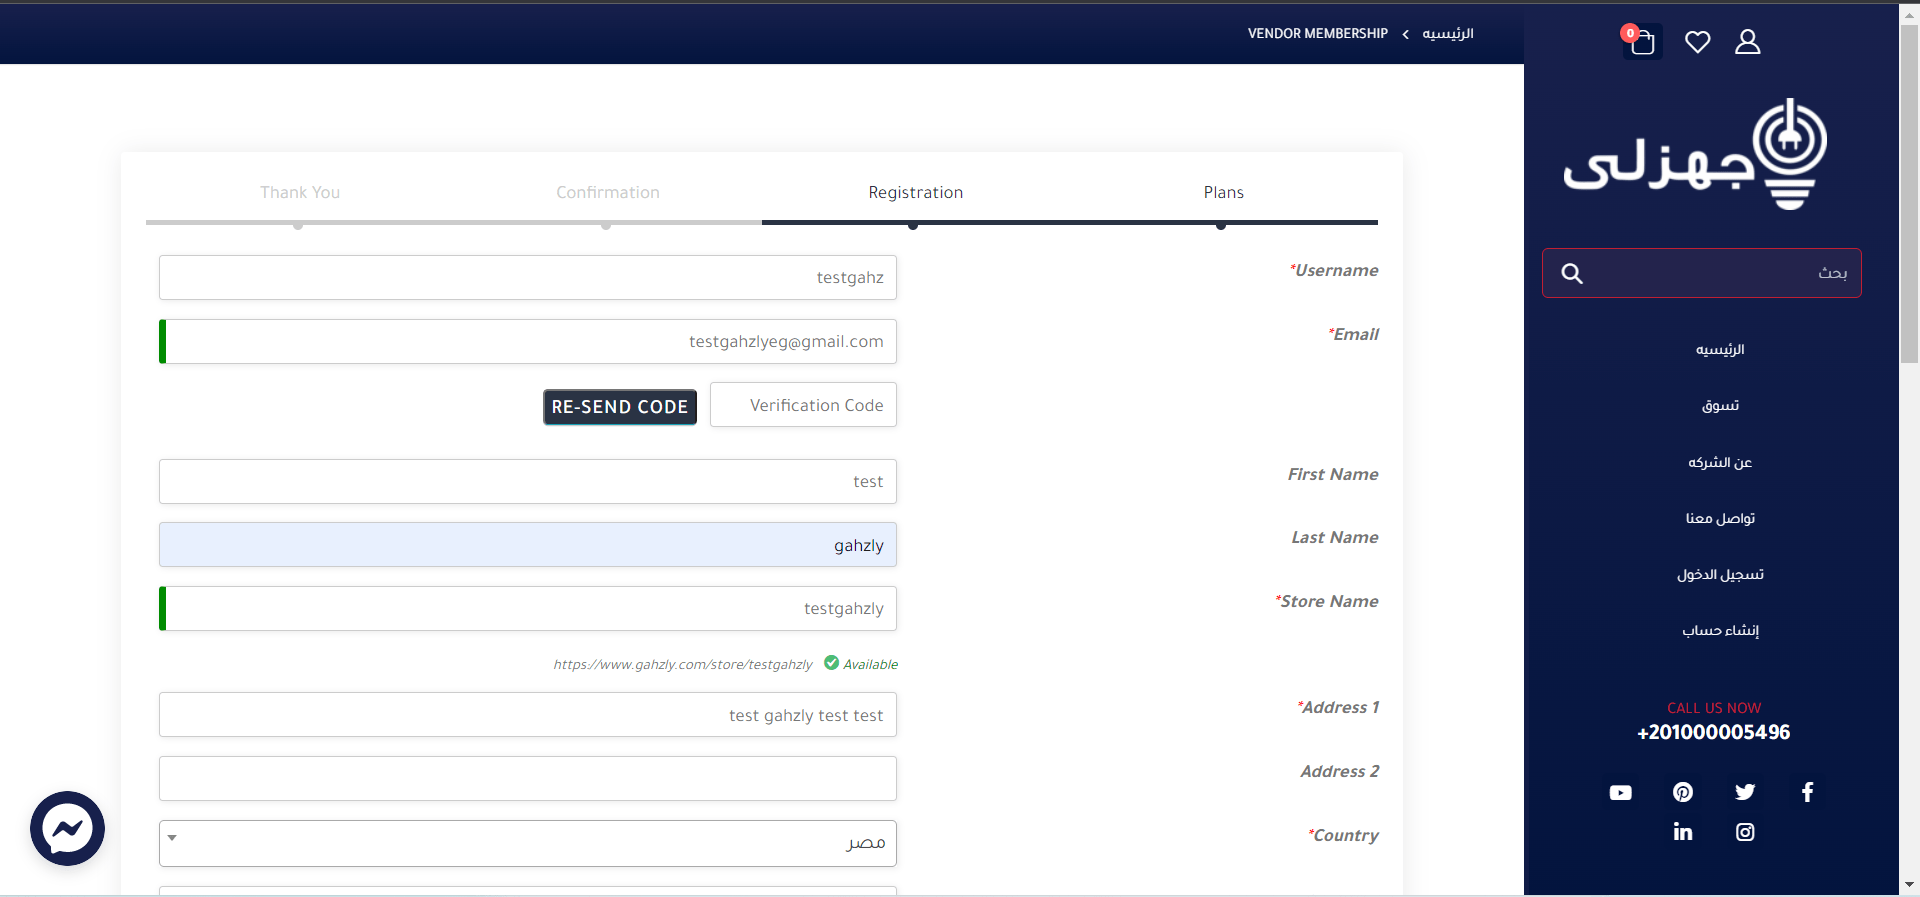Open the YouTube social icon
The width and height of the screenshot is (1920, 897).
click(1620, 793)
